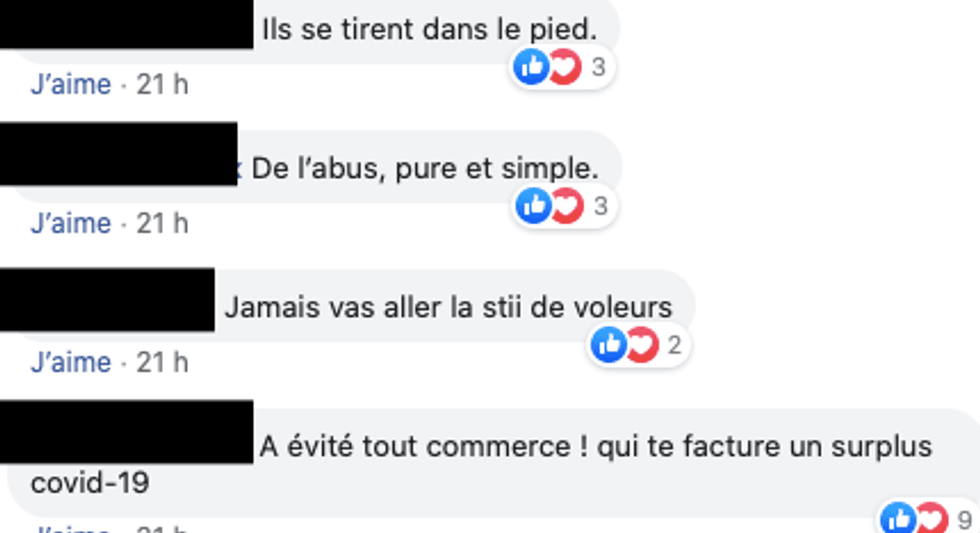This screenshot has width=980, height=533.
Task: Like the "Ils se tirent dans le pied" comment via J'aime
Action: 71,84
